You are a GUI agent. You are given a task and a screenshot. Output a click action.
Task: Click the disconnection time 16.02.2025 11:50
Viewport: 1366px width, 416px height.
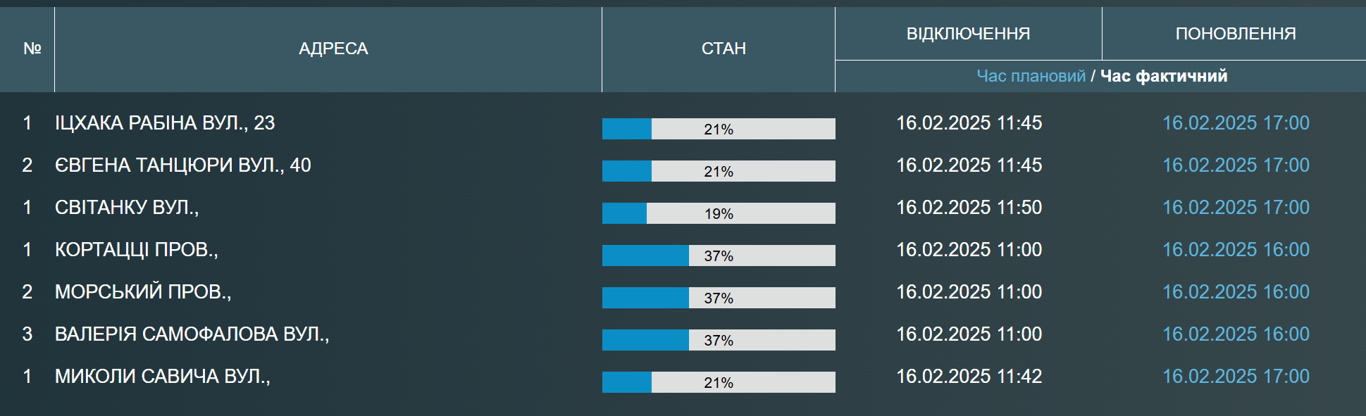pyautogui.click(x=968, y=207)
